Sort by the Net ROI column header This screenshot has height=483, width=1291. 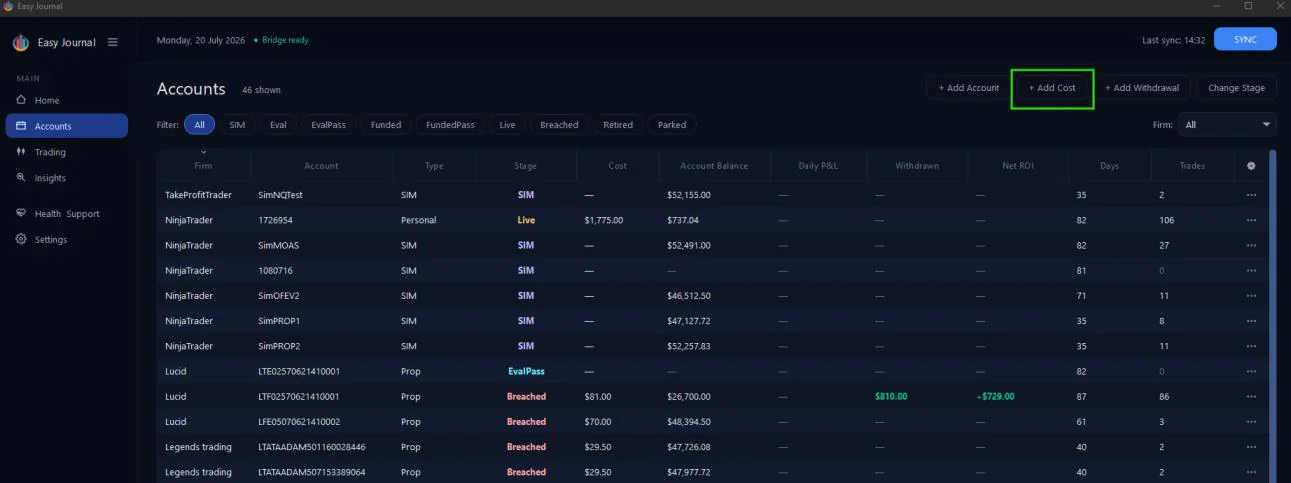[1017, 166]
